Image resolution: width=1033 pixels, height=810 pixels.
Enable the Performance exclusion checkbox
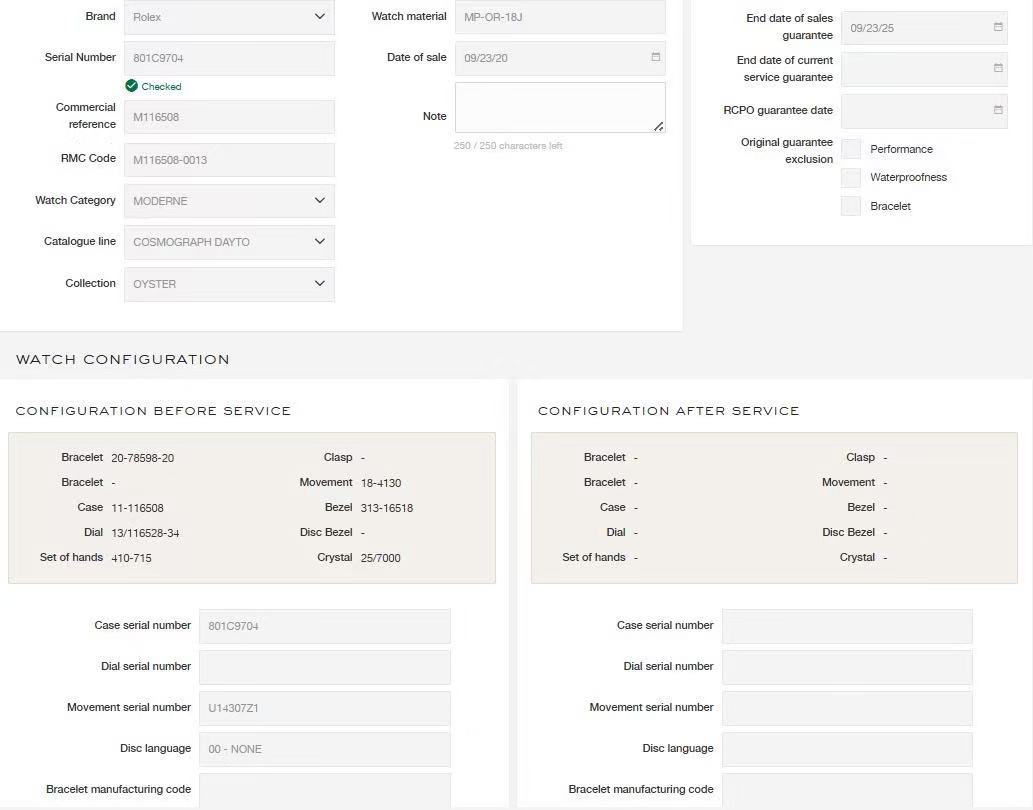coord(851,149)
